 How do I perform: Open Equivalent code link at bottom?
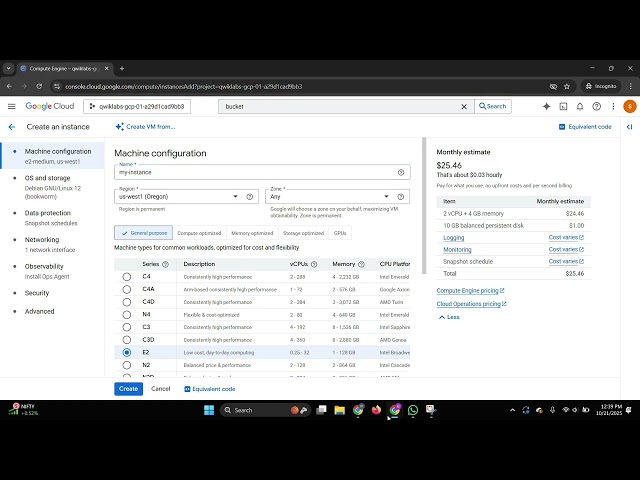pyautogui.click(x=210, y=389)
